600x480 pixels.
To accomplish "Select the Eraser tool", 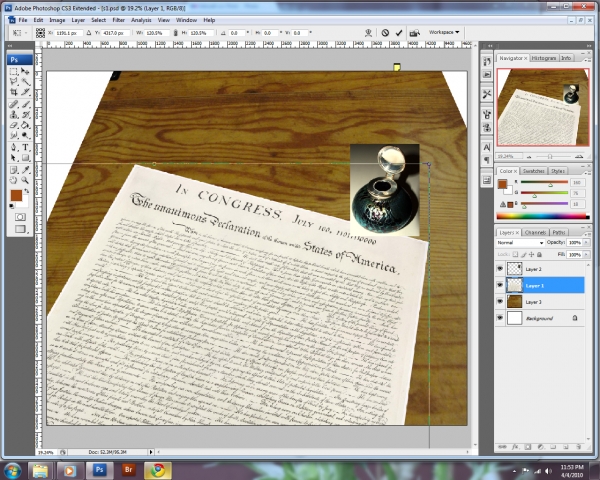I will 14,125.
